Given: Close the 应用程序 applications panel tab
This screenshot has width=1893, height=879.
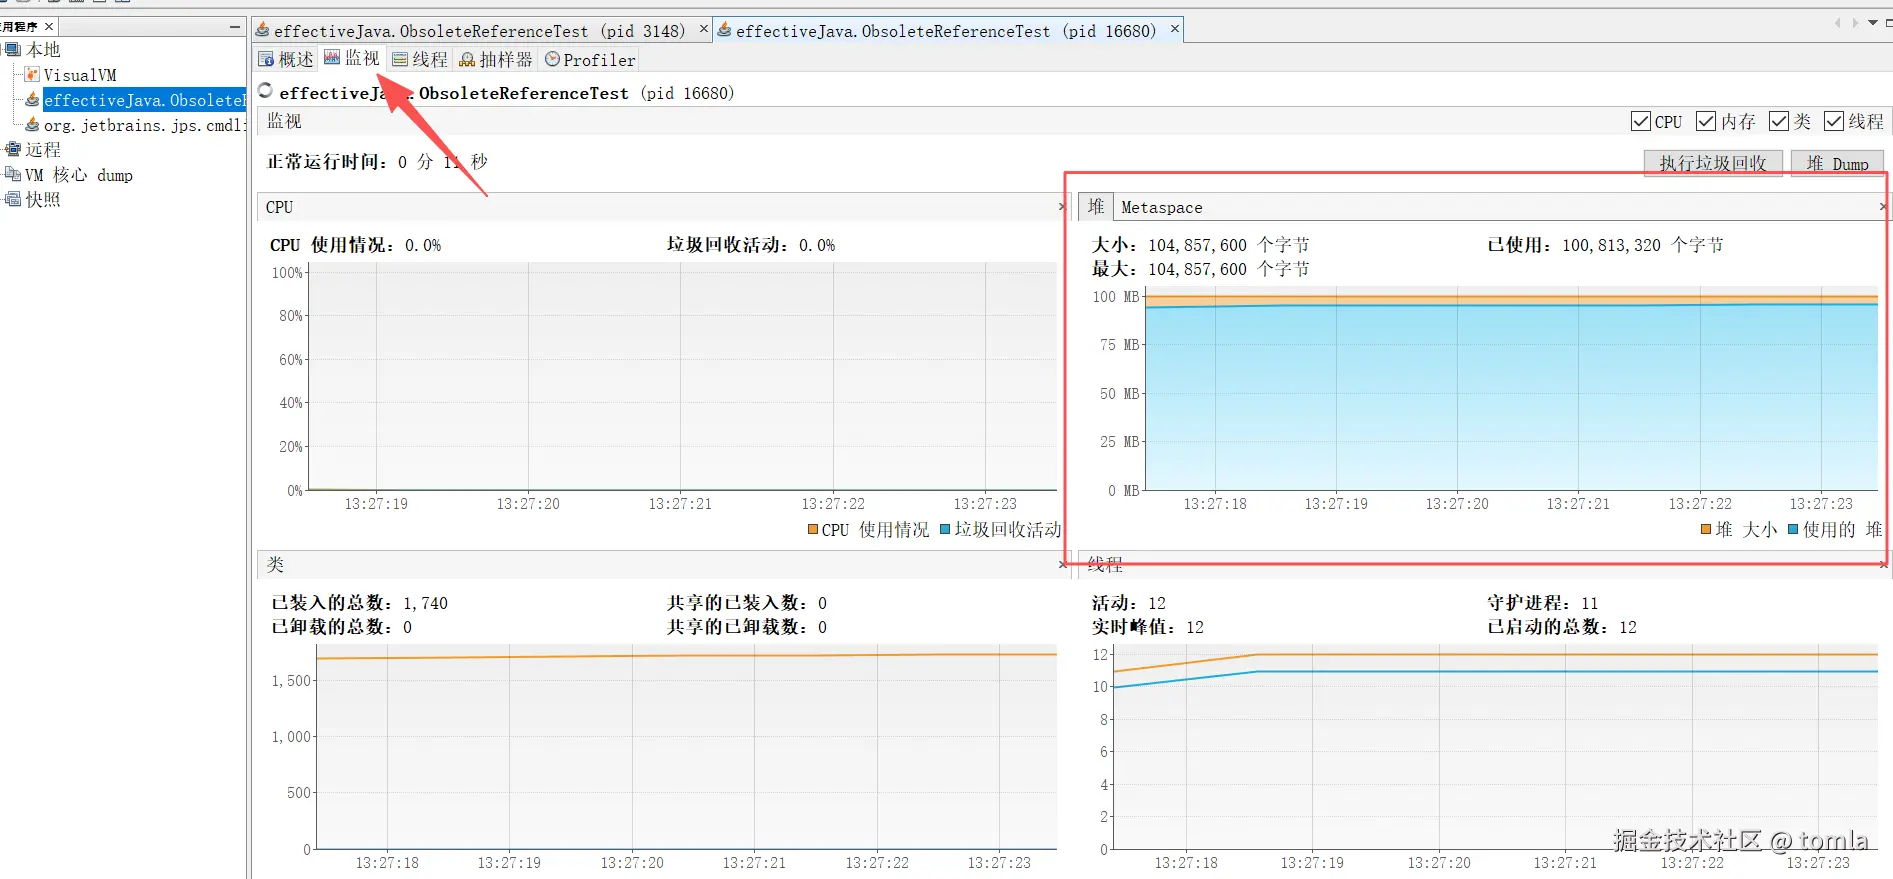Looking at the screenshot, I should (49, 27).
